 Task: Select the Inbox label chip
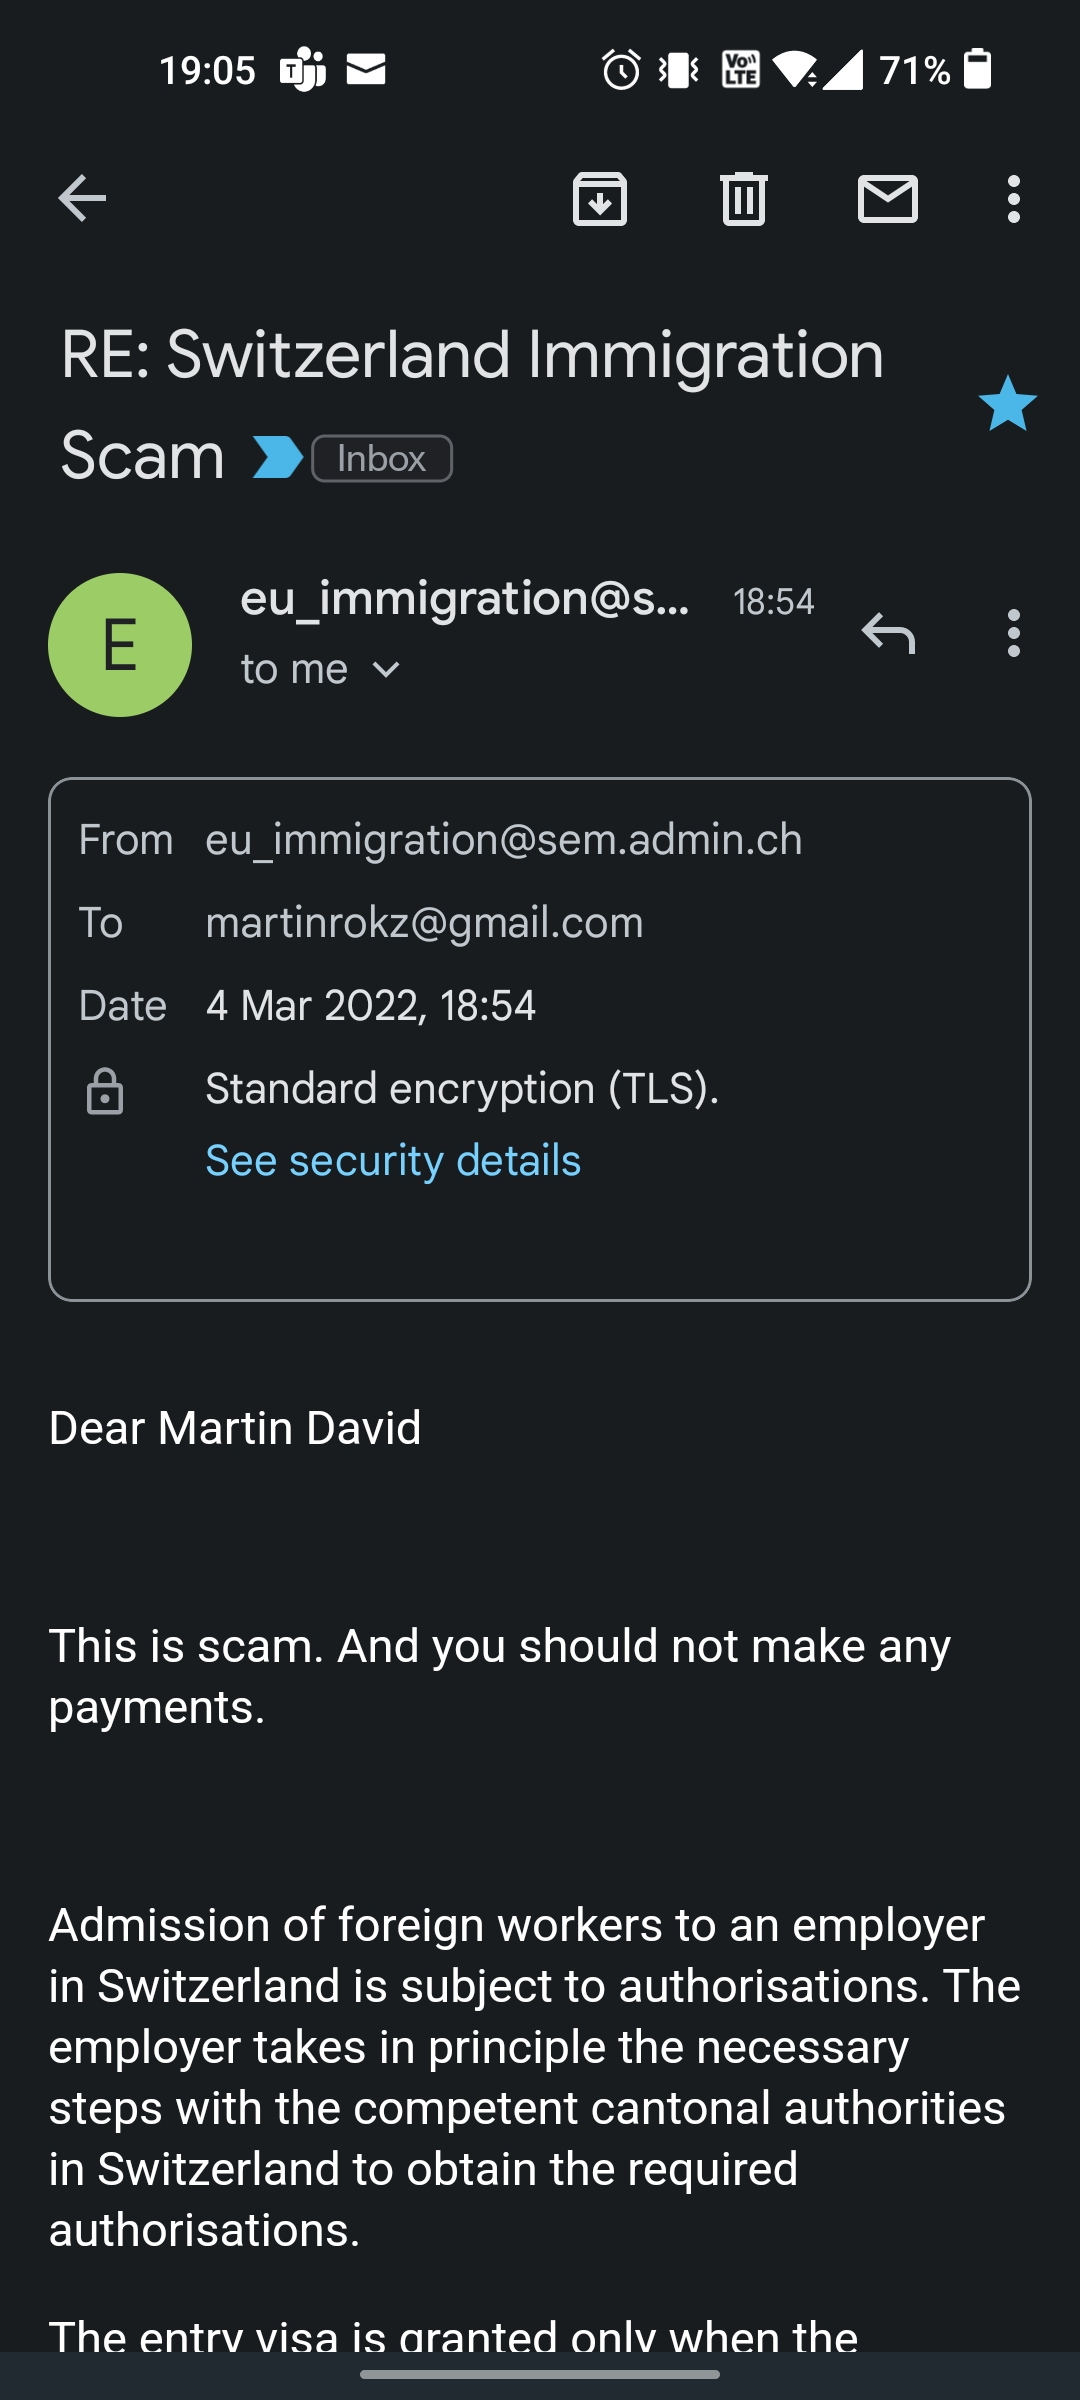click(382, 459)
